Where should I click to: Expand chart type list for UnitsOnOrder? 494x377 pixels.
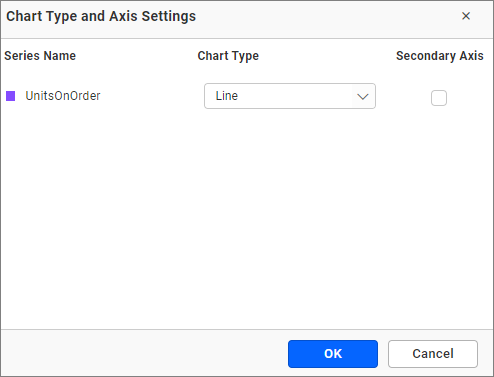[x=290, y=96]
